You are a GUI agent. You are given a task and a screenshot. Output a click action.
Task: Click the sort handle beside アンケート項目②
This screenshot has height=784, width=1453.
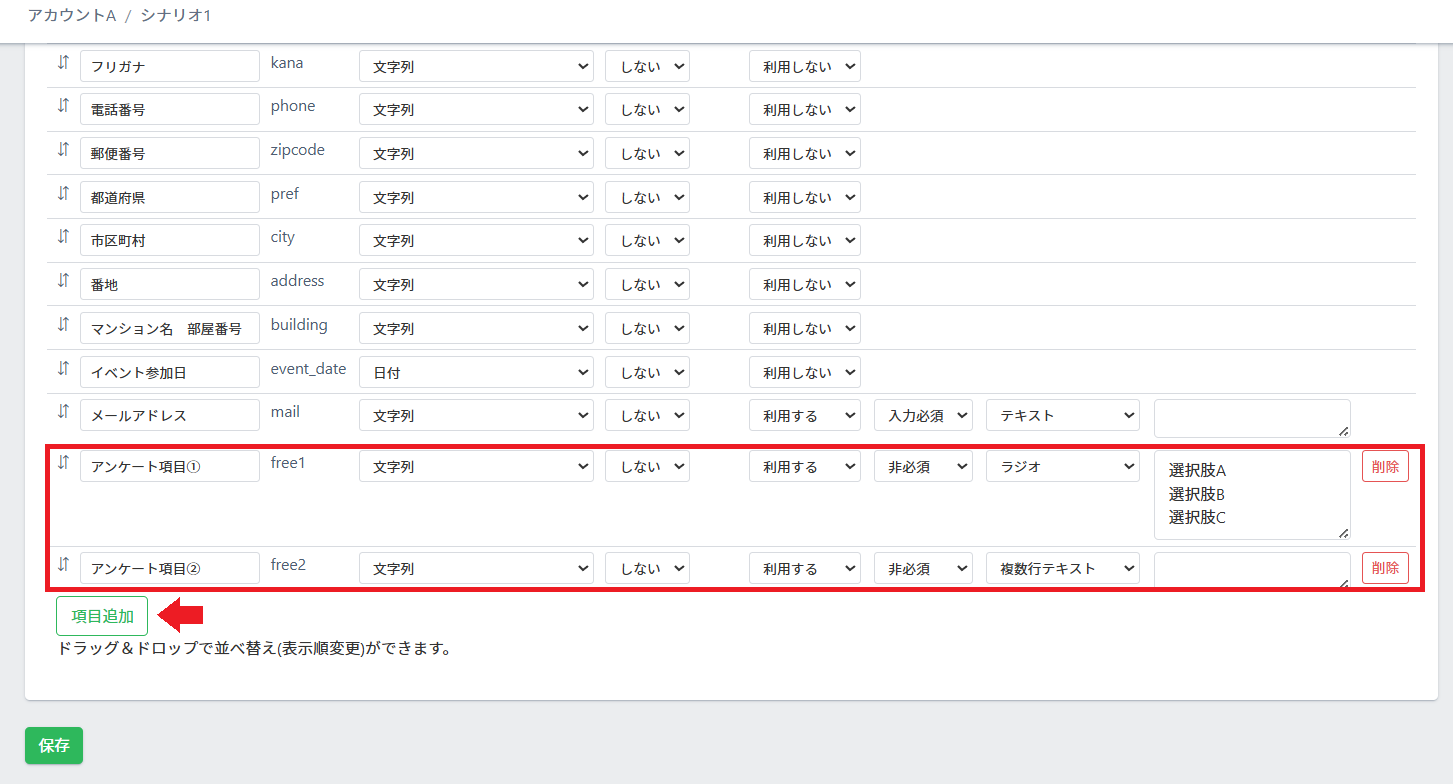[63, 564]
